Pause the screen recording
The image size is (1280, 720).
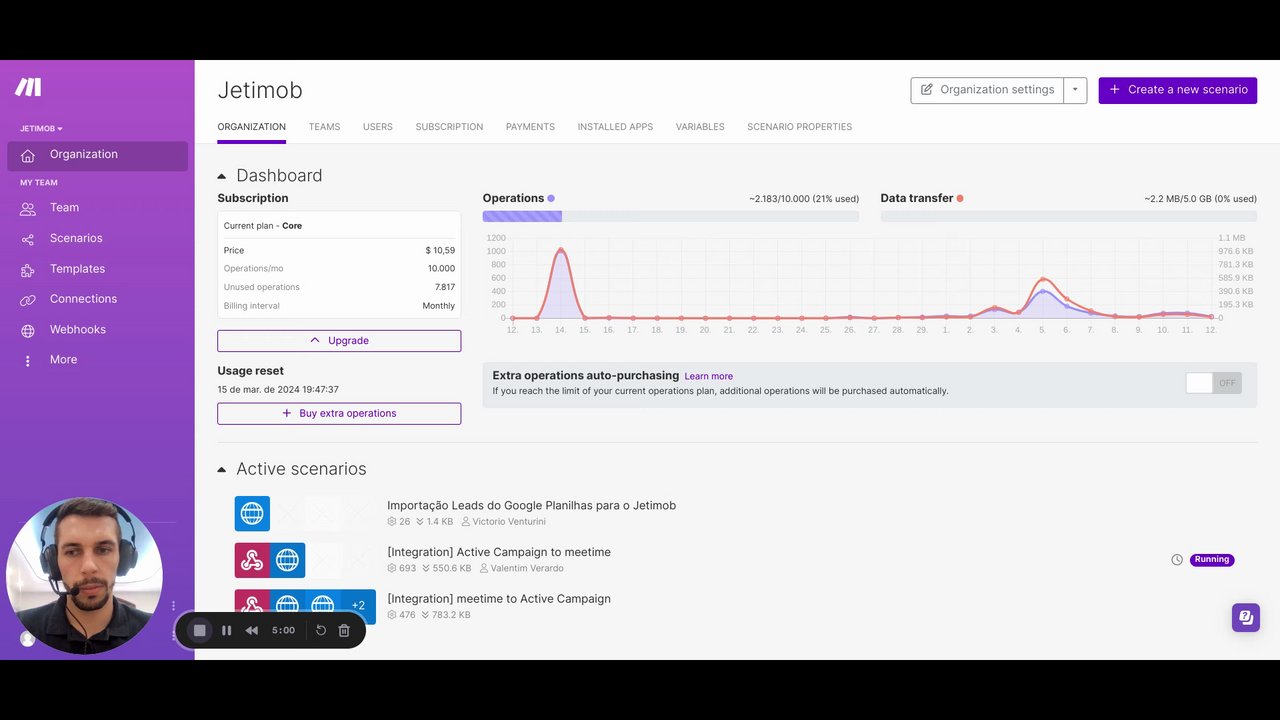click(x=227, y=630)
